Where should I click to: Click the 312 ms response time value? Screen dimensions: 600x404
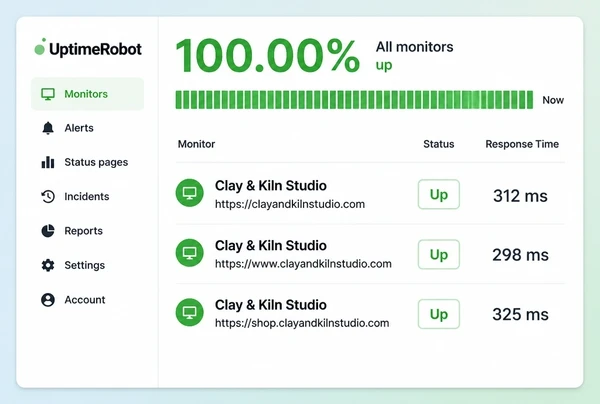[520, 196]
